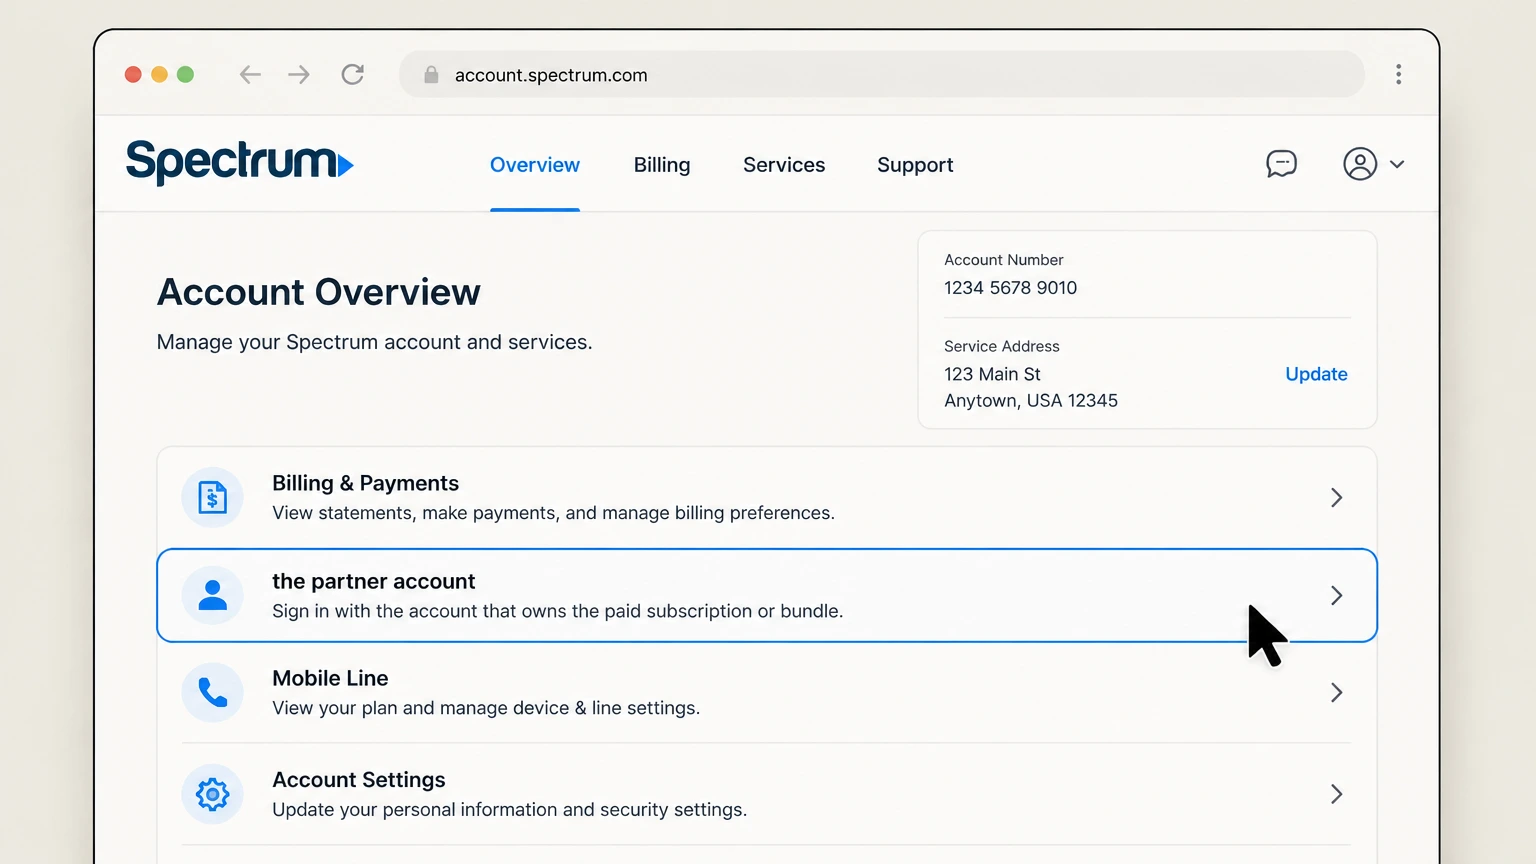Reload the page with the refresh icon
Viewport: 1536px width, 864px height.
click(x=352, y=74)
